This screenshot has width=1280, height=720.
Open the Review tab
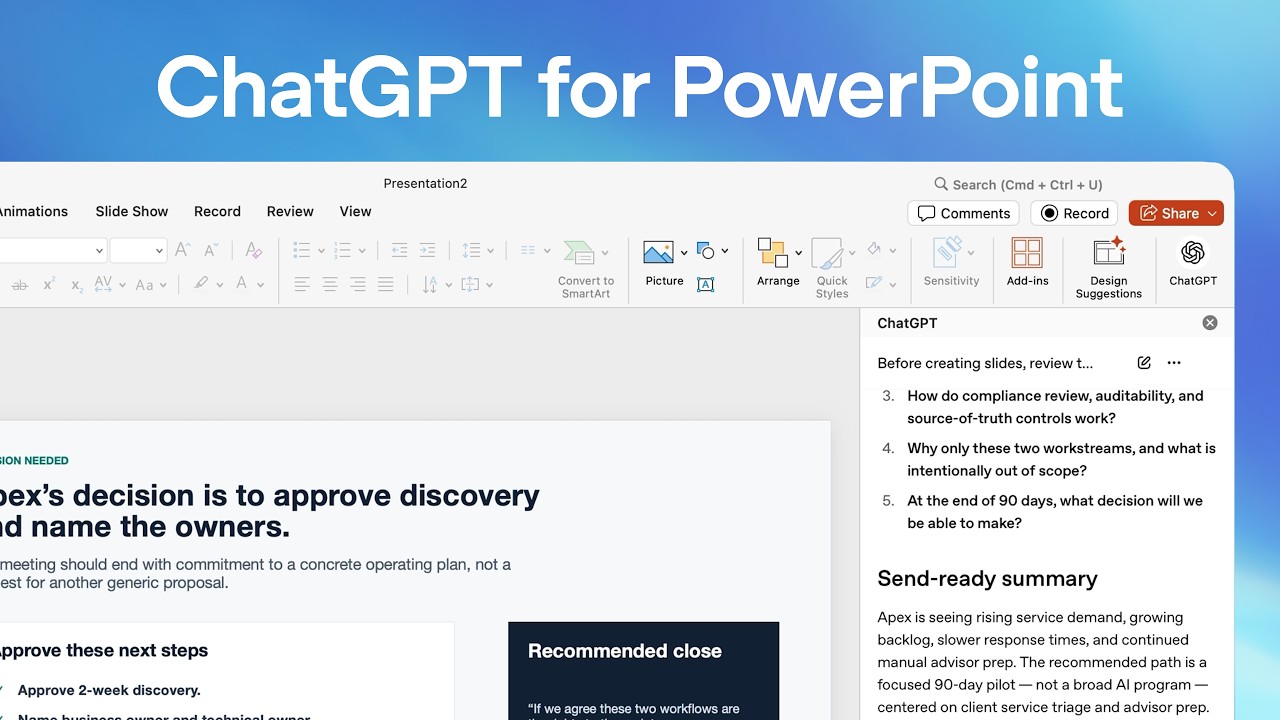click(290, 211)
